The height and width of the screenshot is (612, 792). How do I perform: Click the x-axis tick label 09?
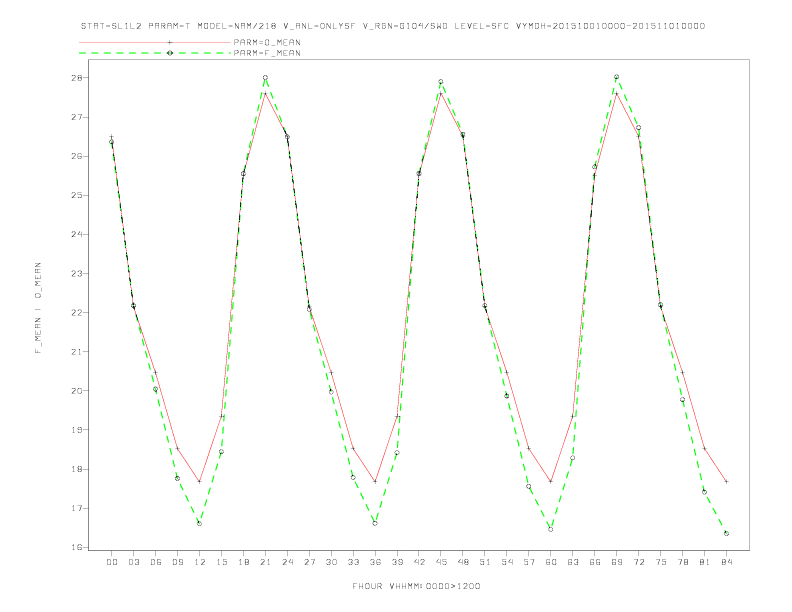tap(177, 562)
